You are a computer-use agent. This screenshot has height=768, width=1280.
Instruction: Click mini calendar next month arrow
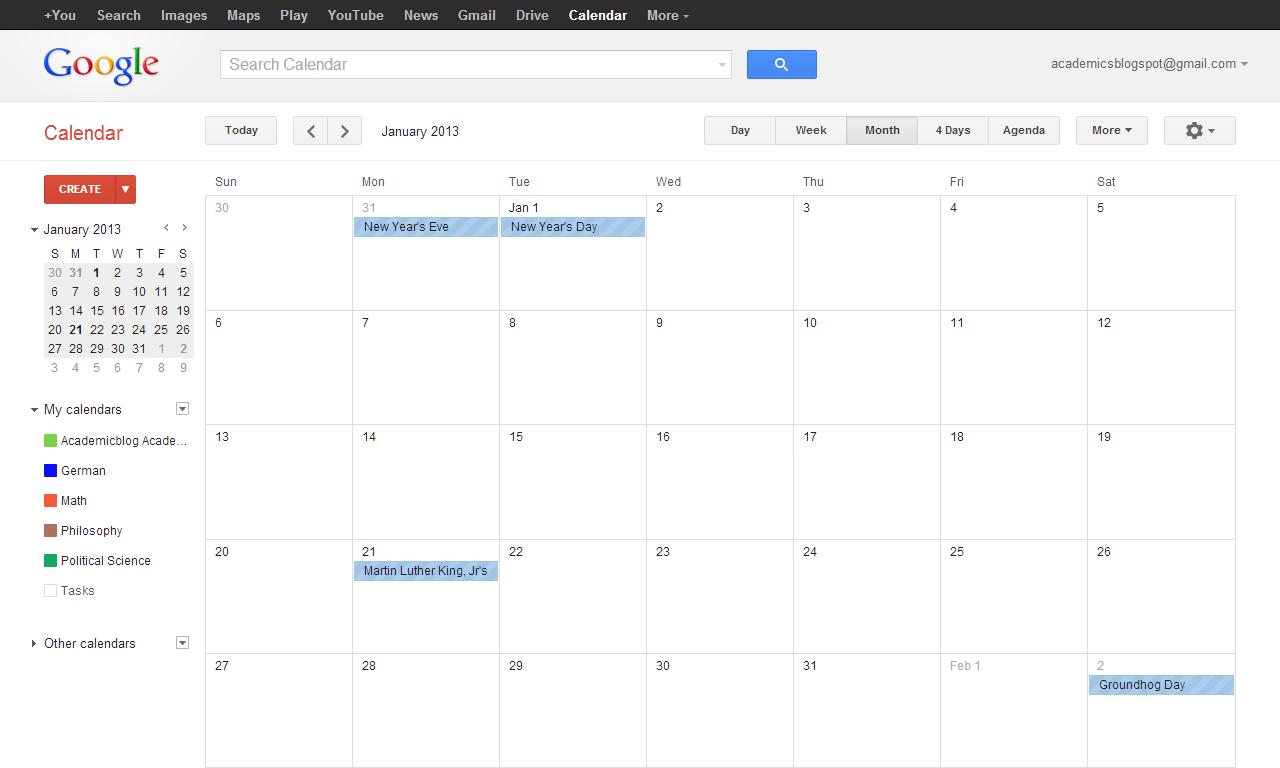click(184, 228)
